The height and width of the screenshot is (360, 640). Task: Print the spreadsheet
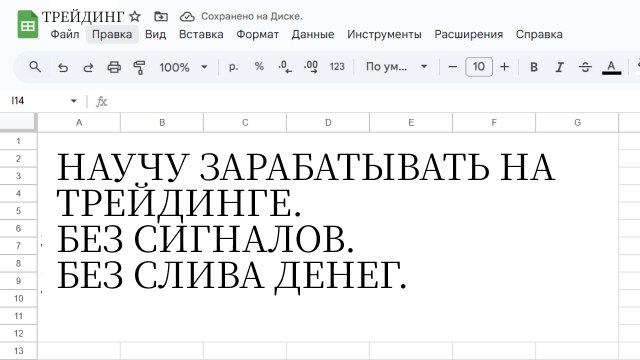click(114, 67)
